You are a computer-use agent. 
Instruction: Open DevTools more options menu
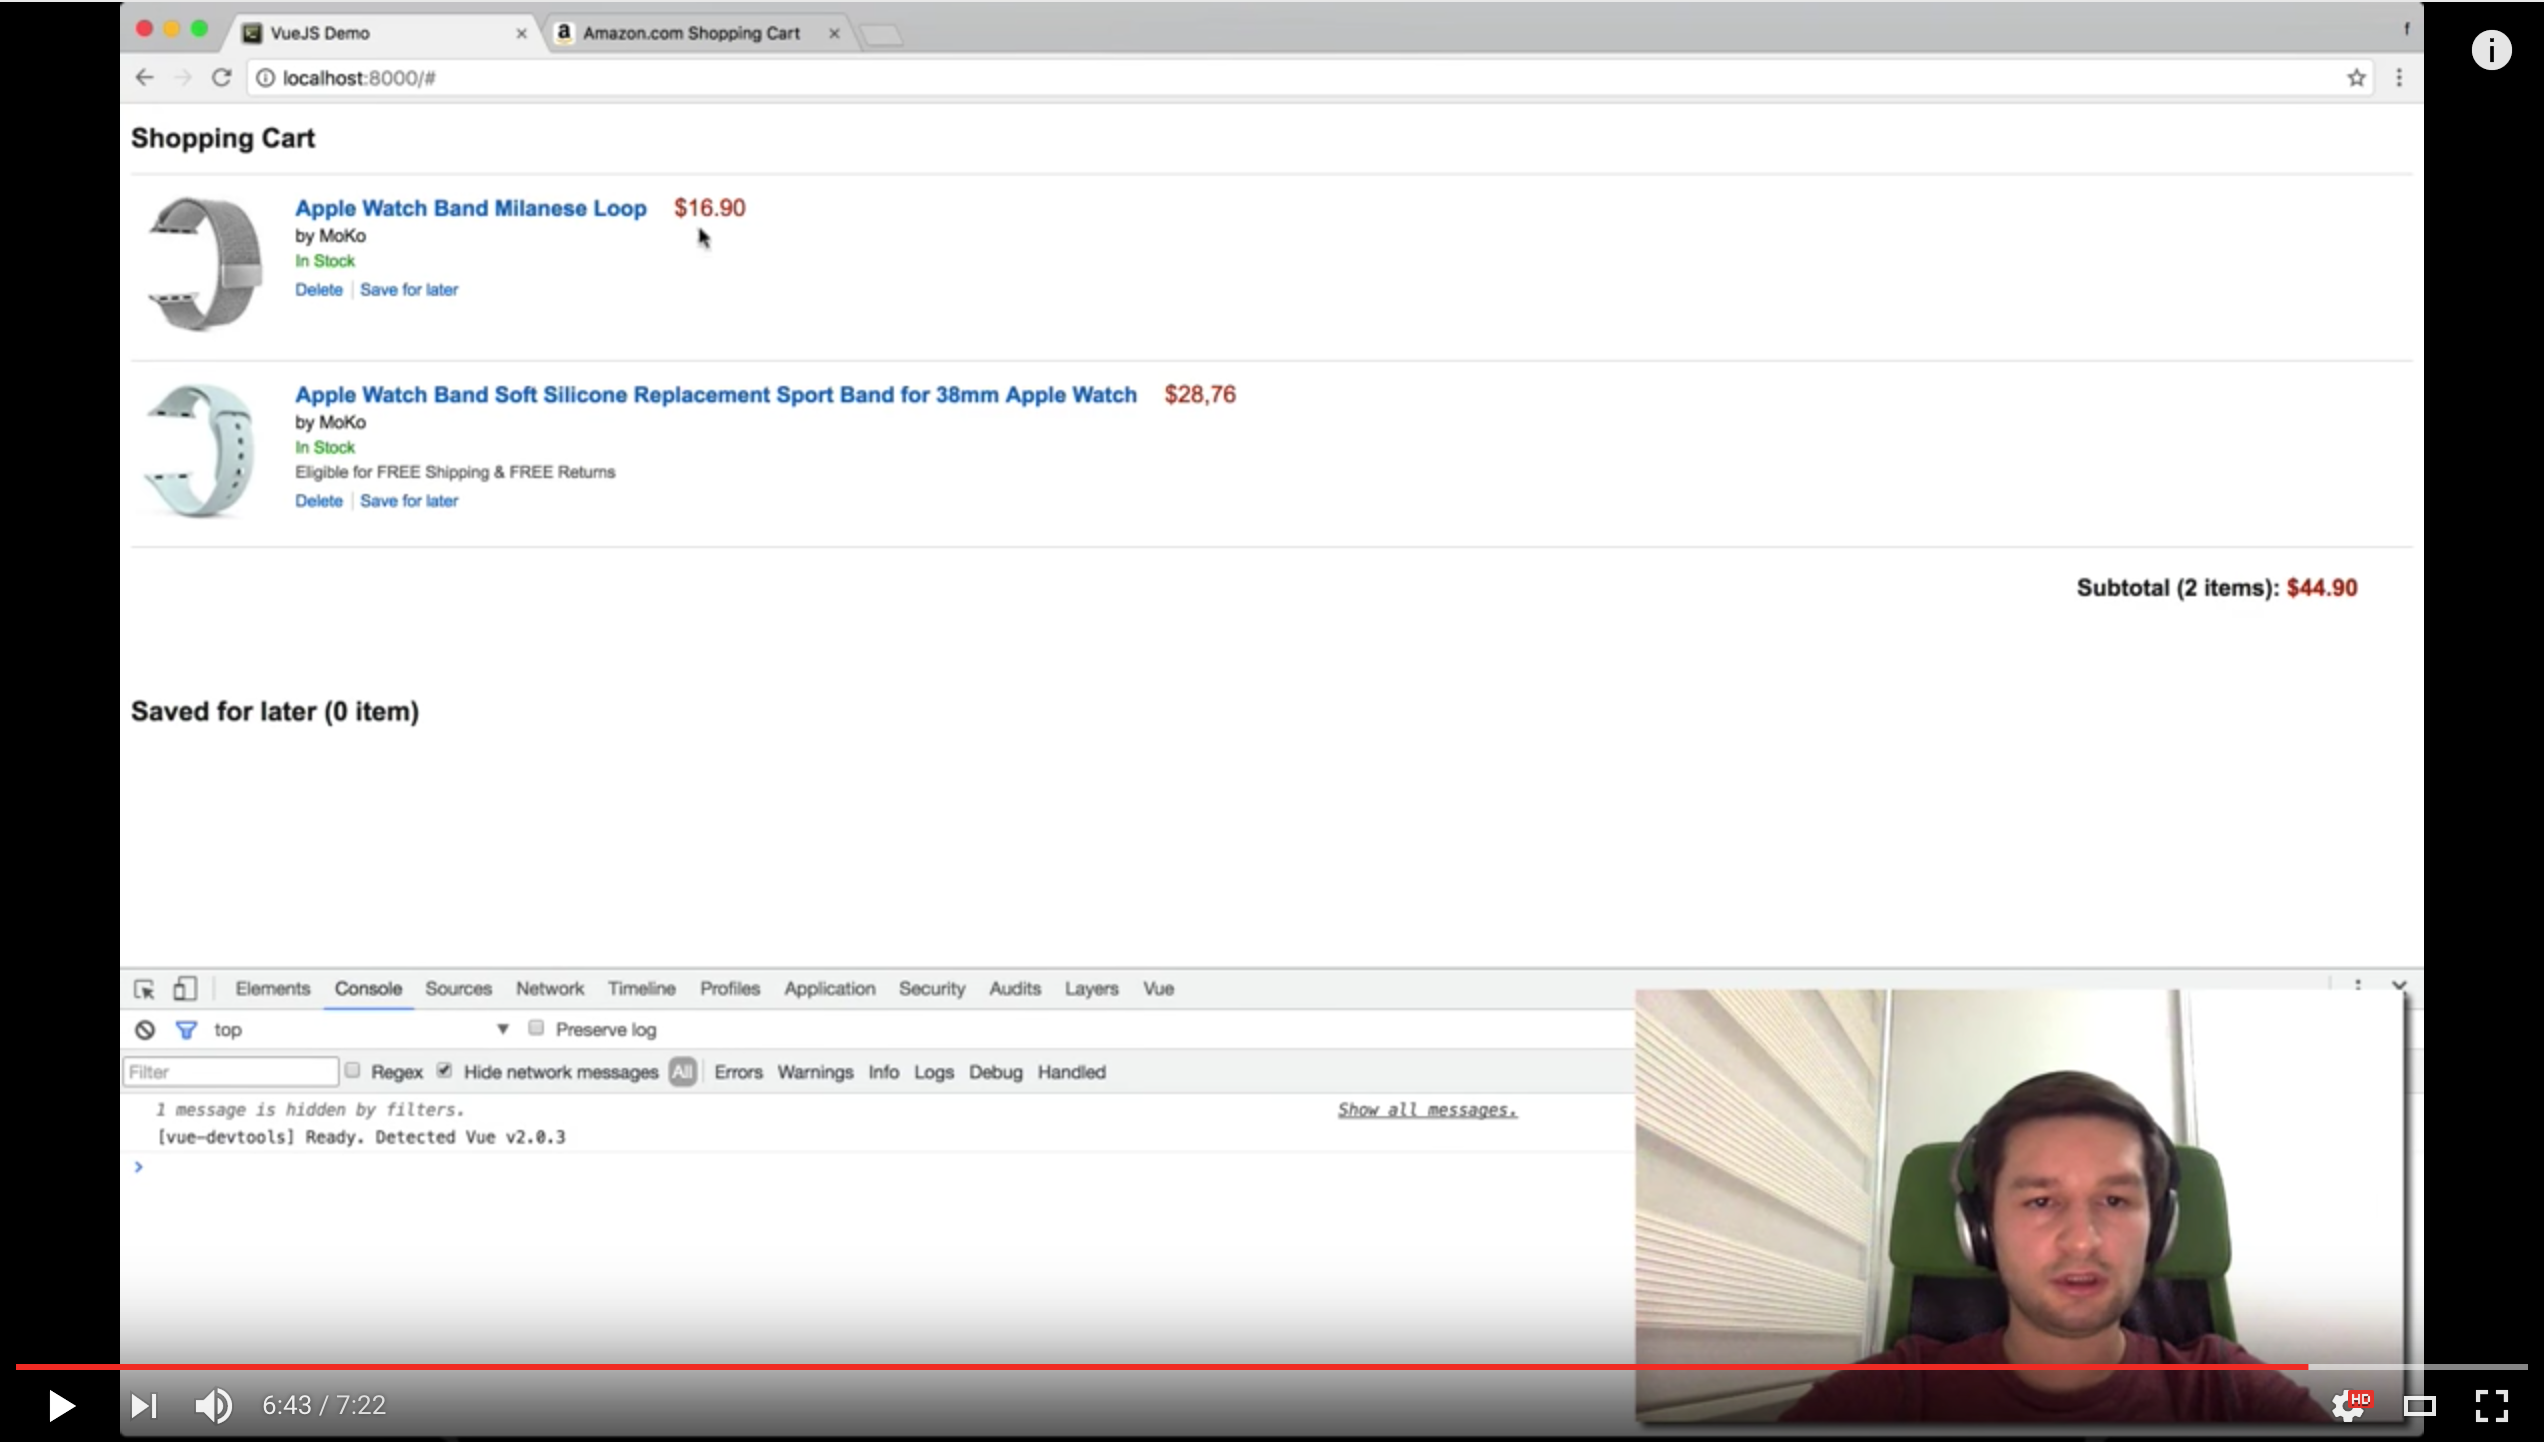pos(2358,986)
